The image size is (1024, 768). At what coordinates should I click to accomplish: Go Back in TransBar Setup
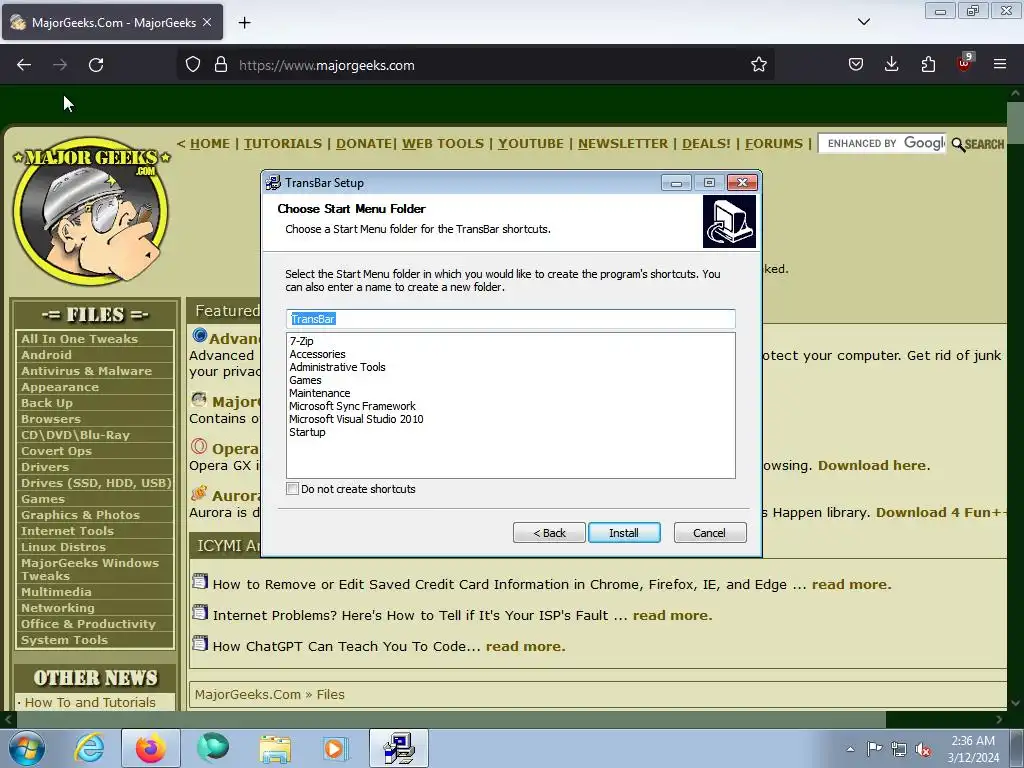tap(549, 533)
